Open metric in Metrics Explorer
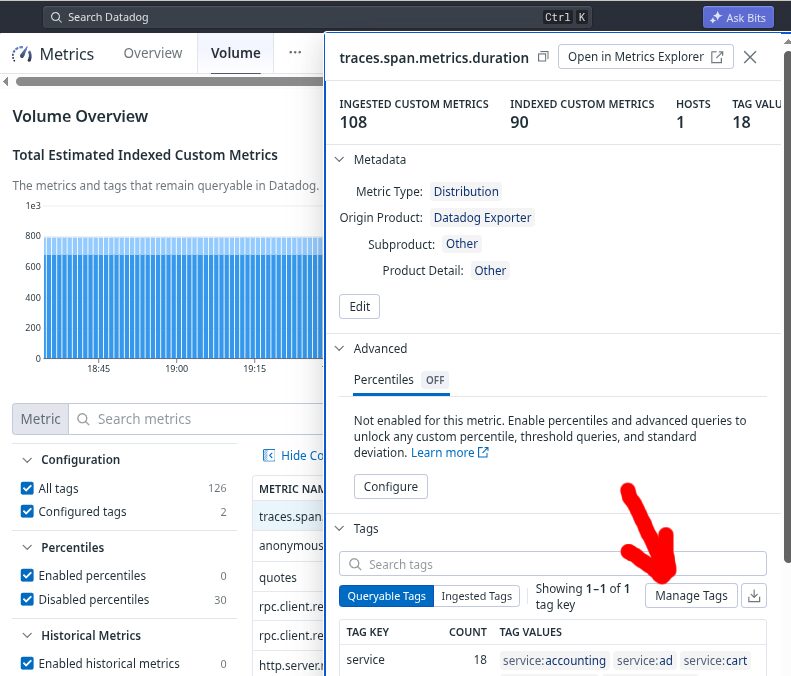 [646, 57]
